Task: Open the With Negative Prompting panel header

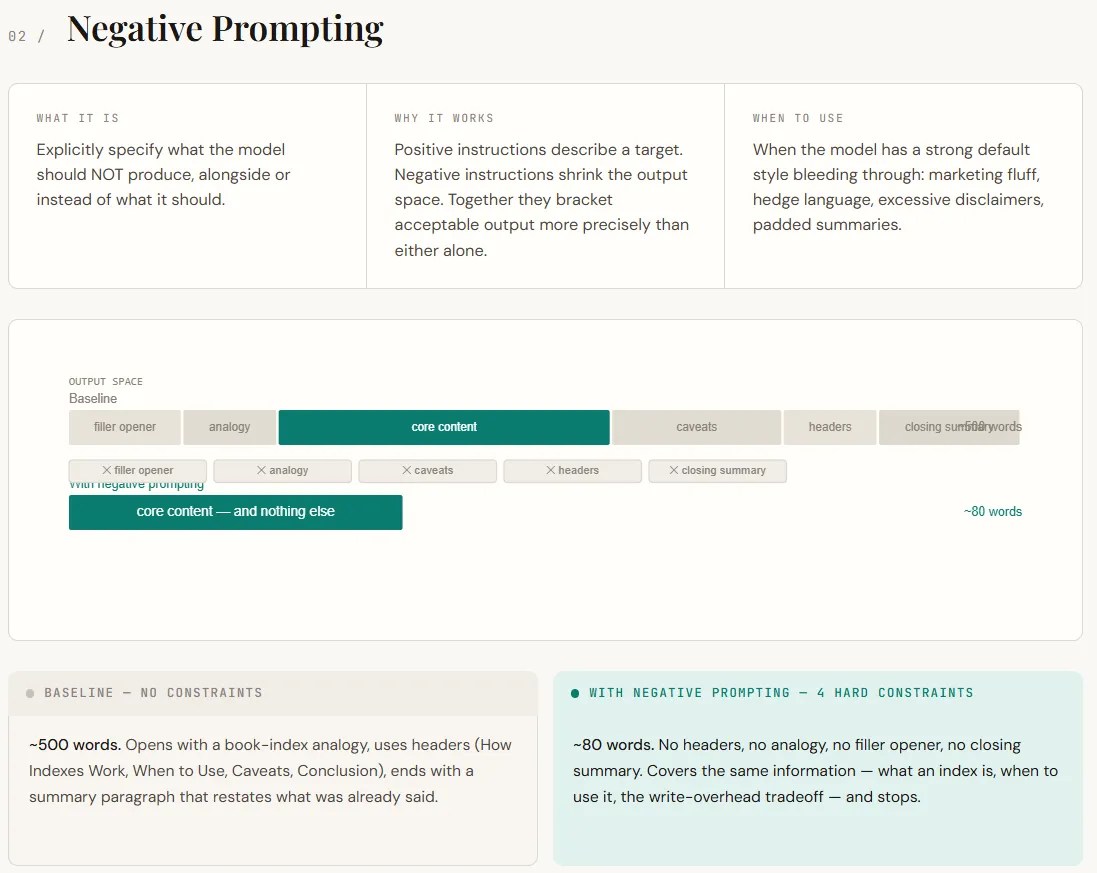Action: tap(818, 693)
